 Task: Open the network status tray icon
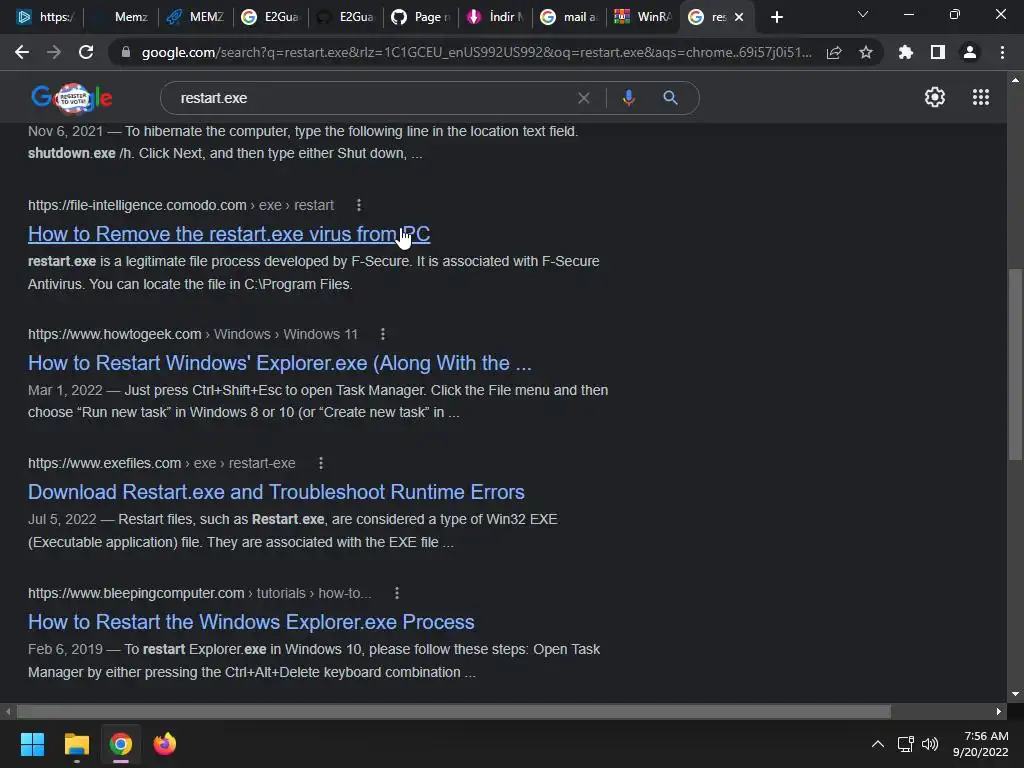pos(905,744)
